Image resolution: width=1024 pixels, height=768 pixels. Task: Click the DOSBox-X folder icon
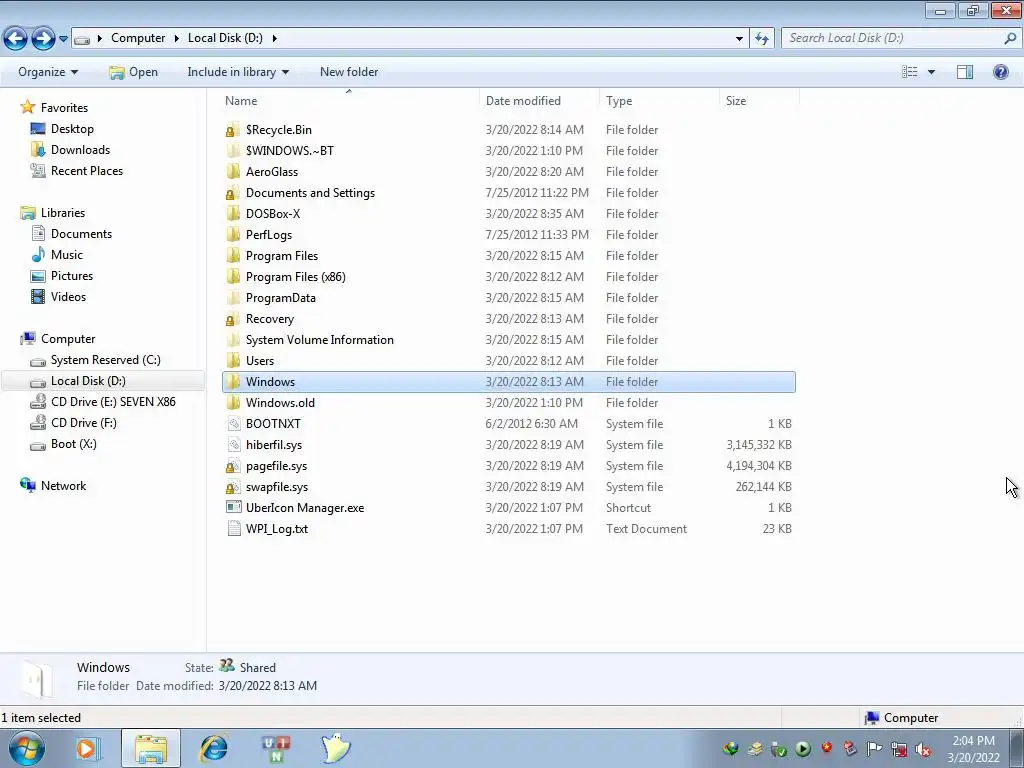coord(232,214)
